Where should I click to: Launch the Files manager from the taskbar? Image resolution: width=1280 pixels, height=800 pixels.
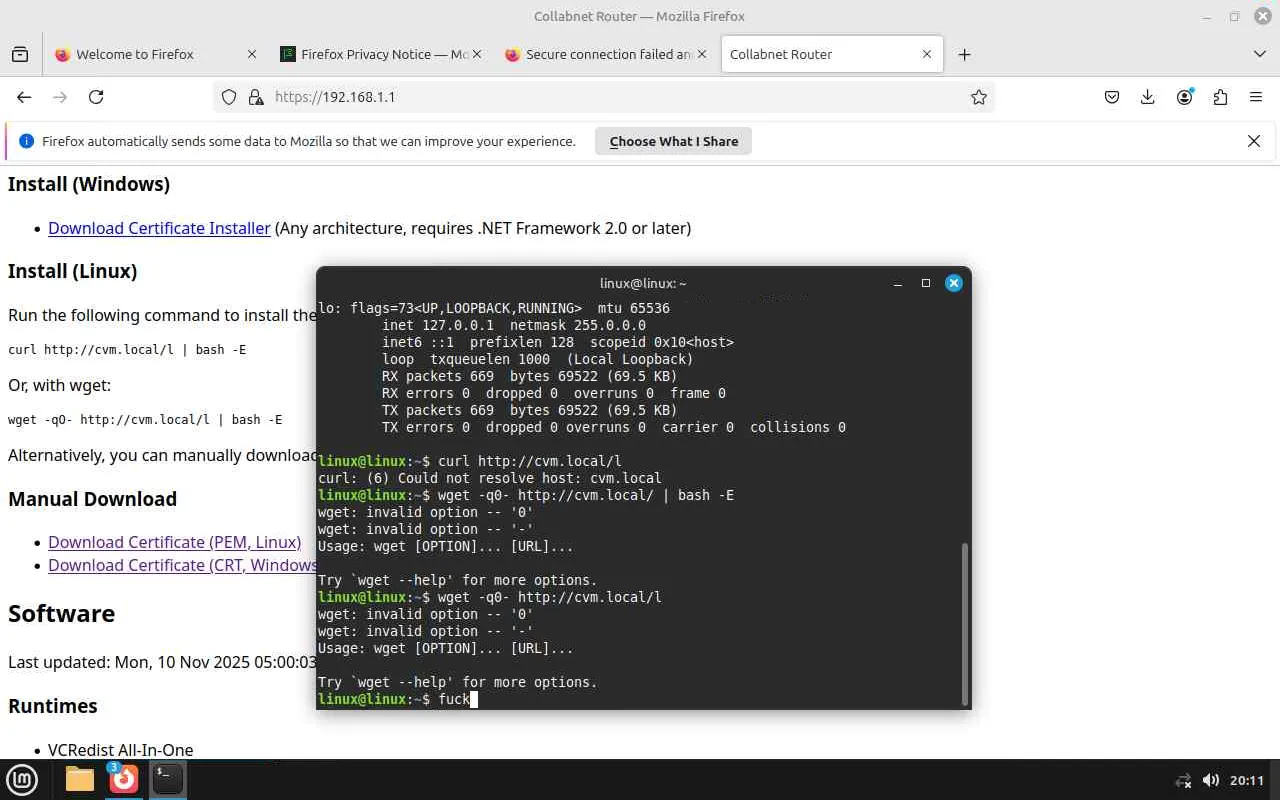[80, 779]
